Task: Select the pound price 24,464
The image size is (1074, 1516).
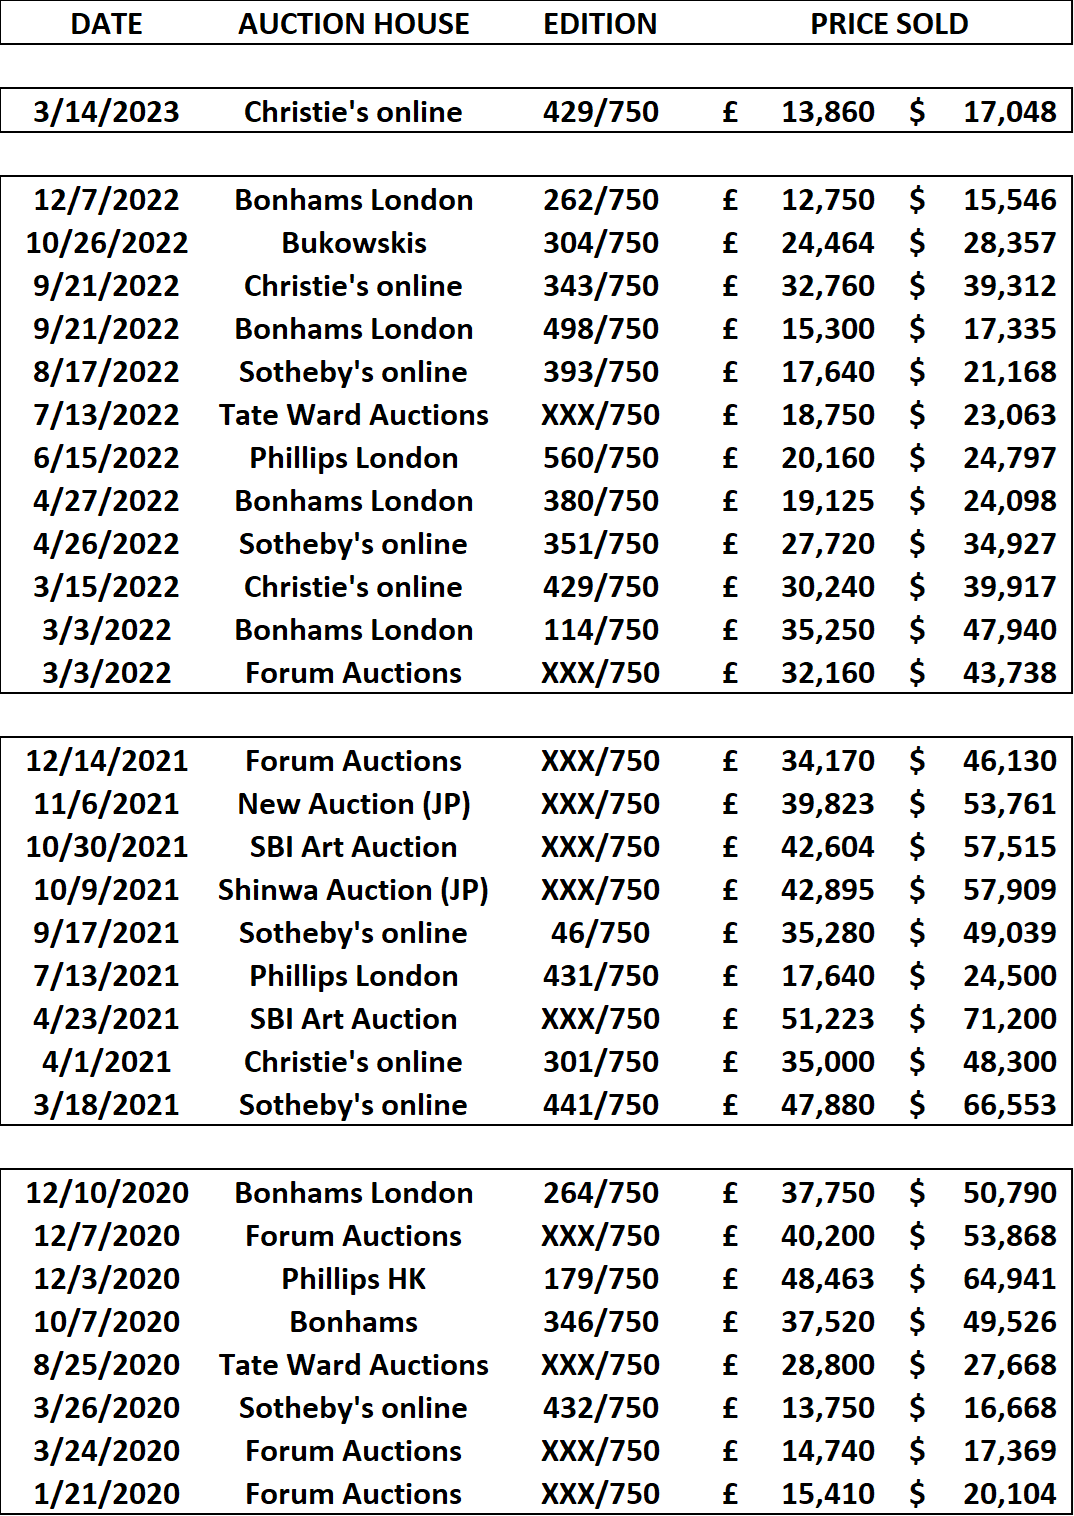Action: (x=828, y=243)
